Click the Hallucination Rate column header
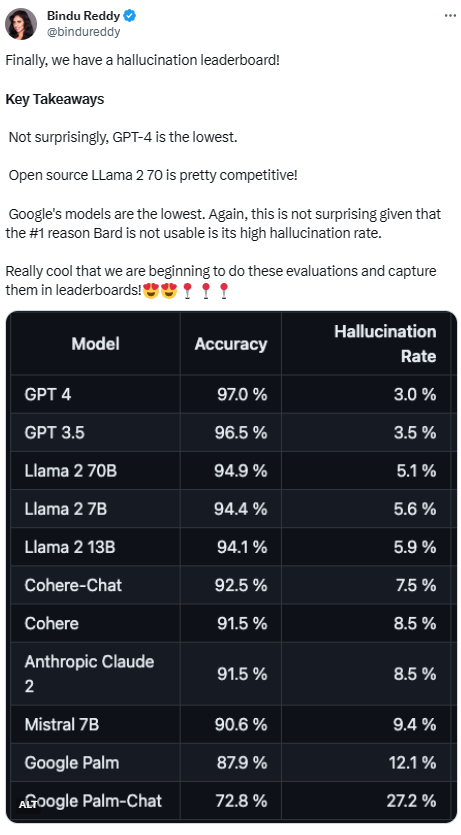 [x=385, y=343]
